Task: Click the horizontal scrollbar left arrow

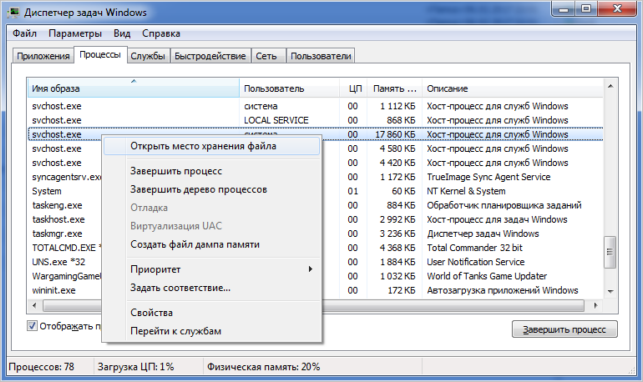Action: click(x=34, y=305)
